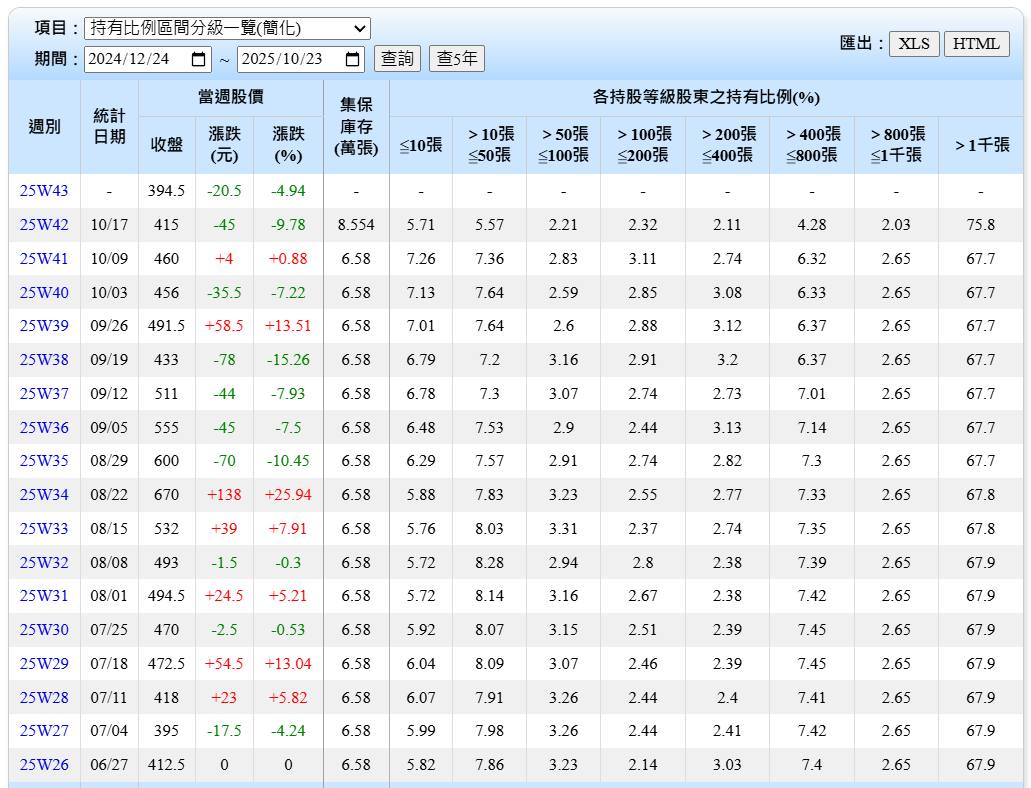Open week link 25W34

[x=44, y=495]
